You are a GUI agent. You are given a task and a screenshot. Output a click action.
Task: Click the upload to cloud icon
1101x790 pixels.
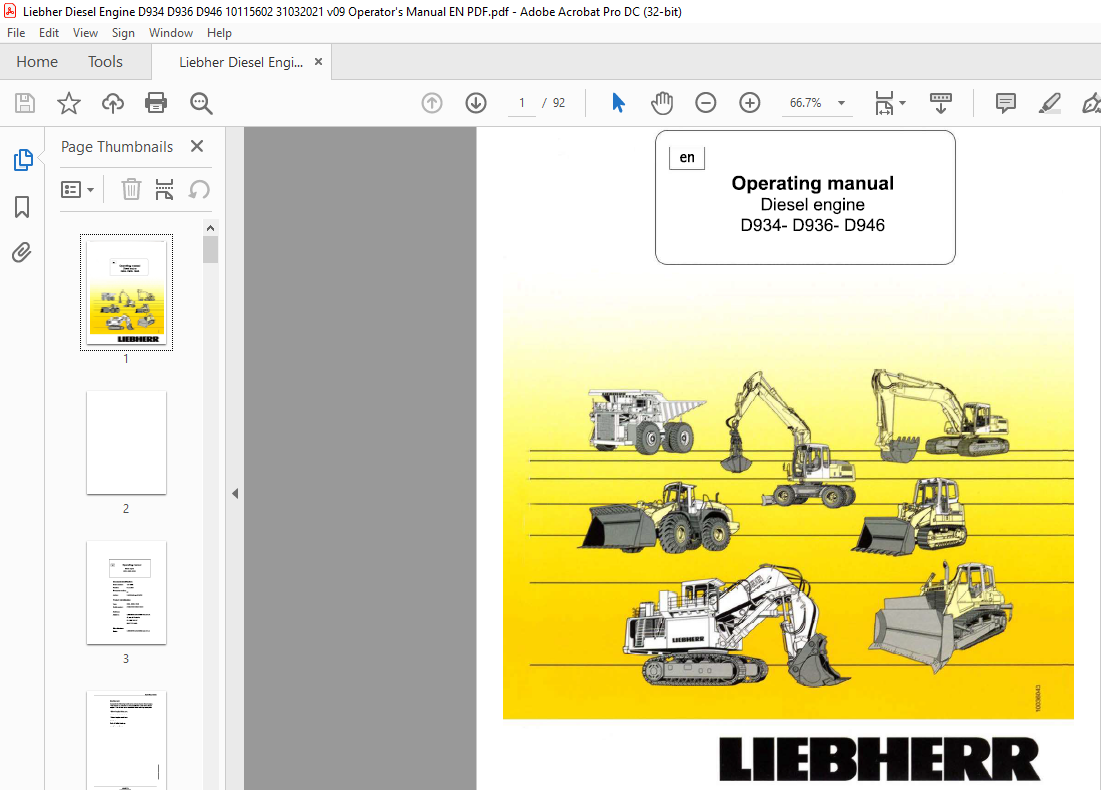(112, 103)
